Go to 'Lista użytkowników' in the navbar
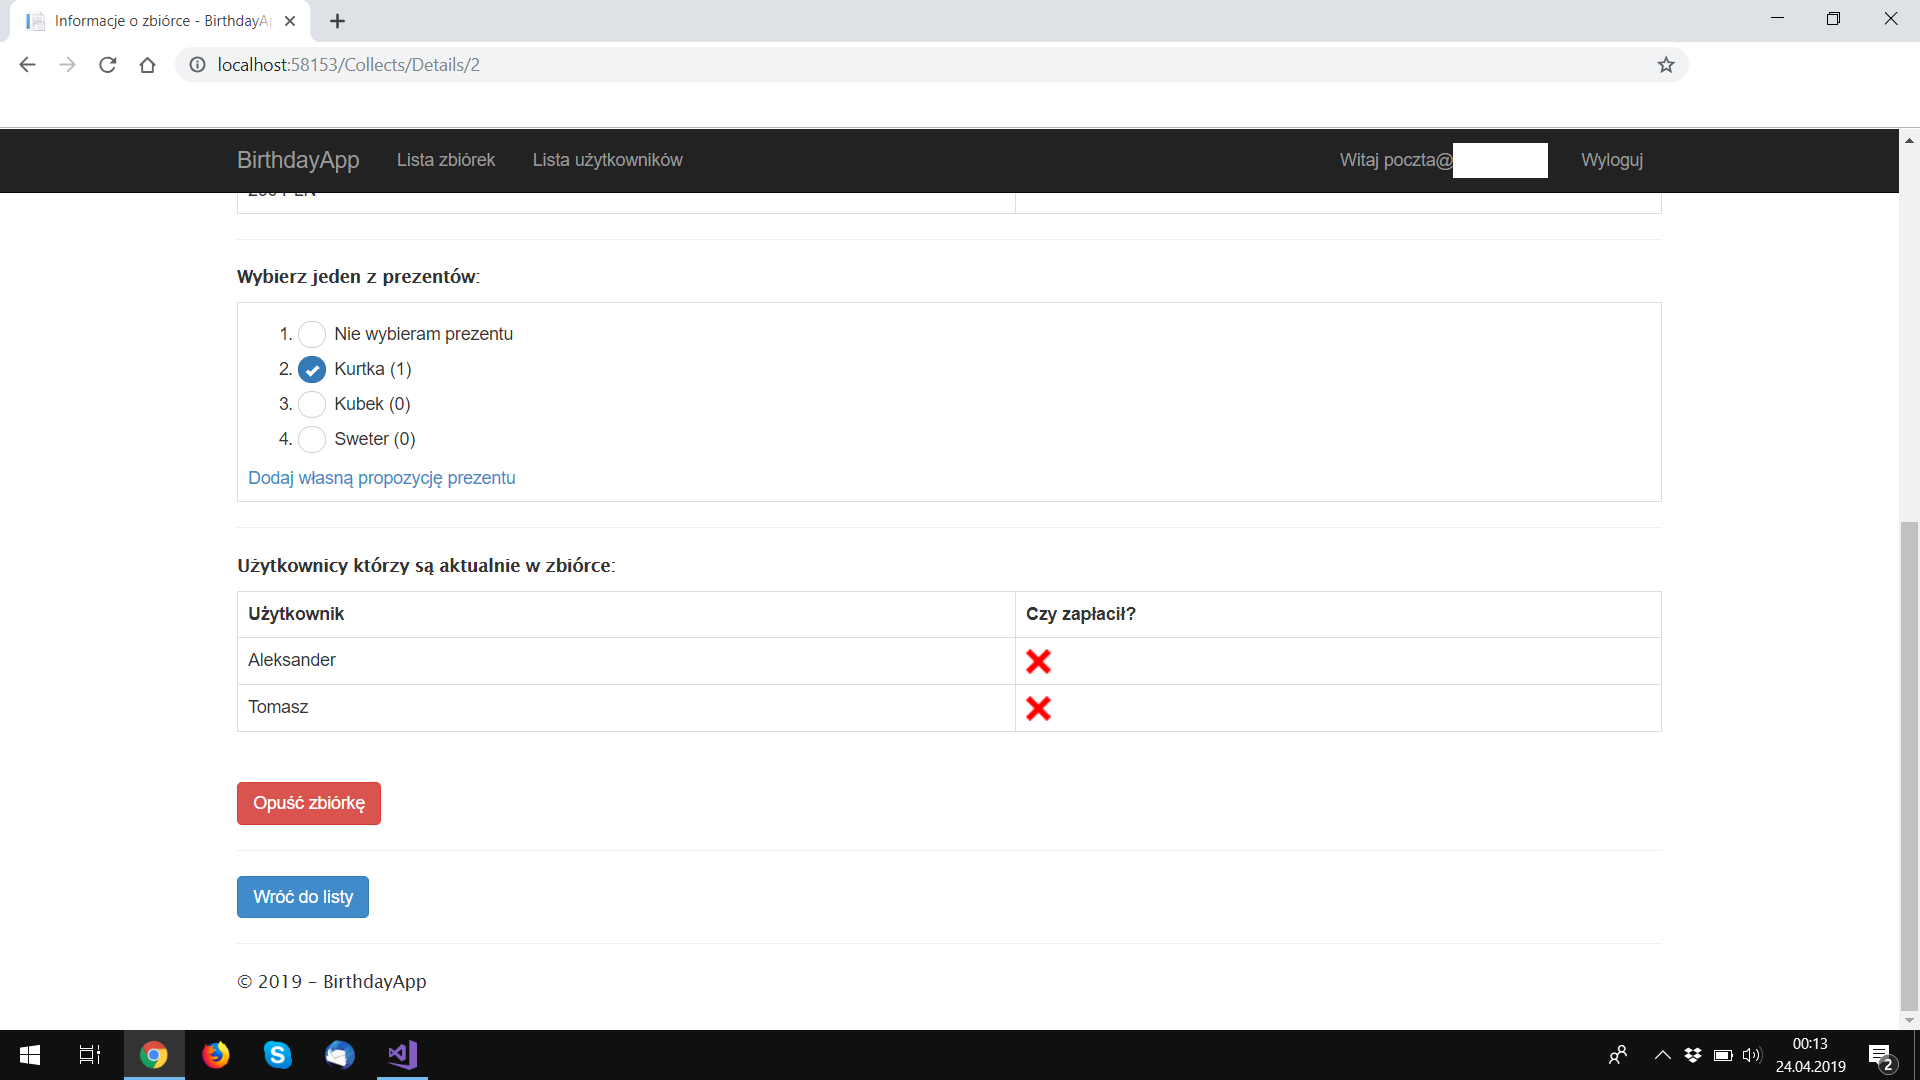The height and width of the screenshot is (1080, 1920). pos(607,160)
